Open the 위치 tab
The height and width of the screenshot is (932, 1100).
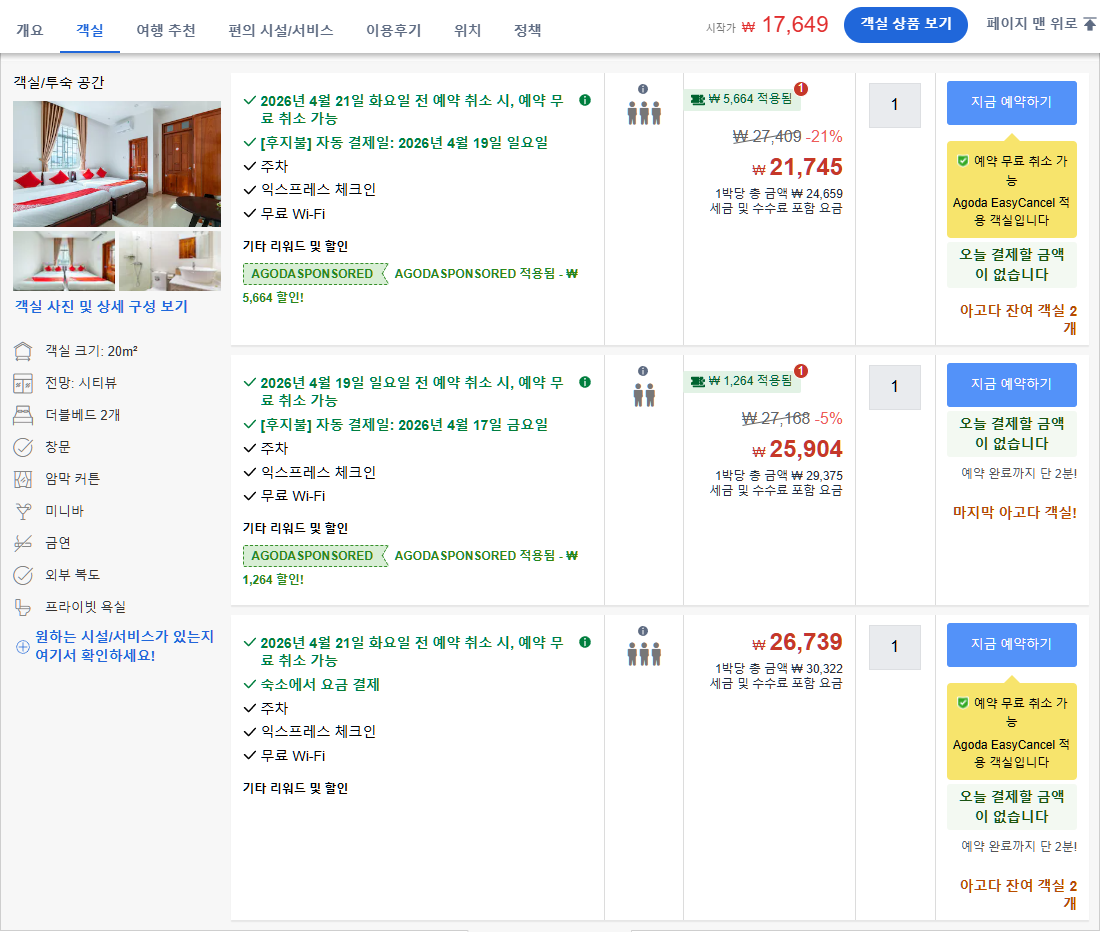tap(467, 30)
